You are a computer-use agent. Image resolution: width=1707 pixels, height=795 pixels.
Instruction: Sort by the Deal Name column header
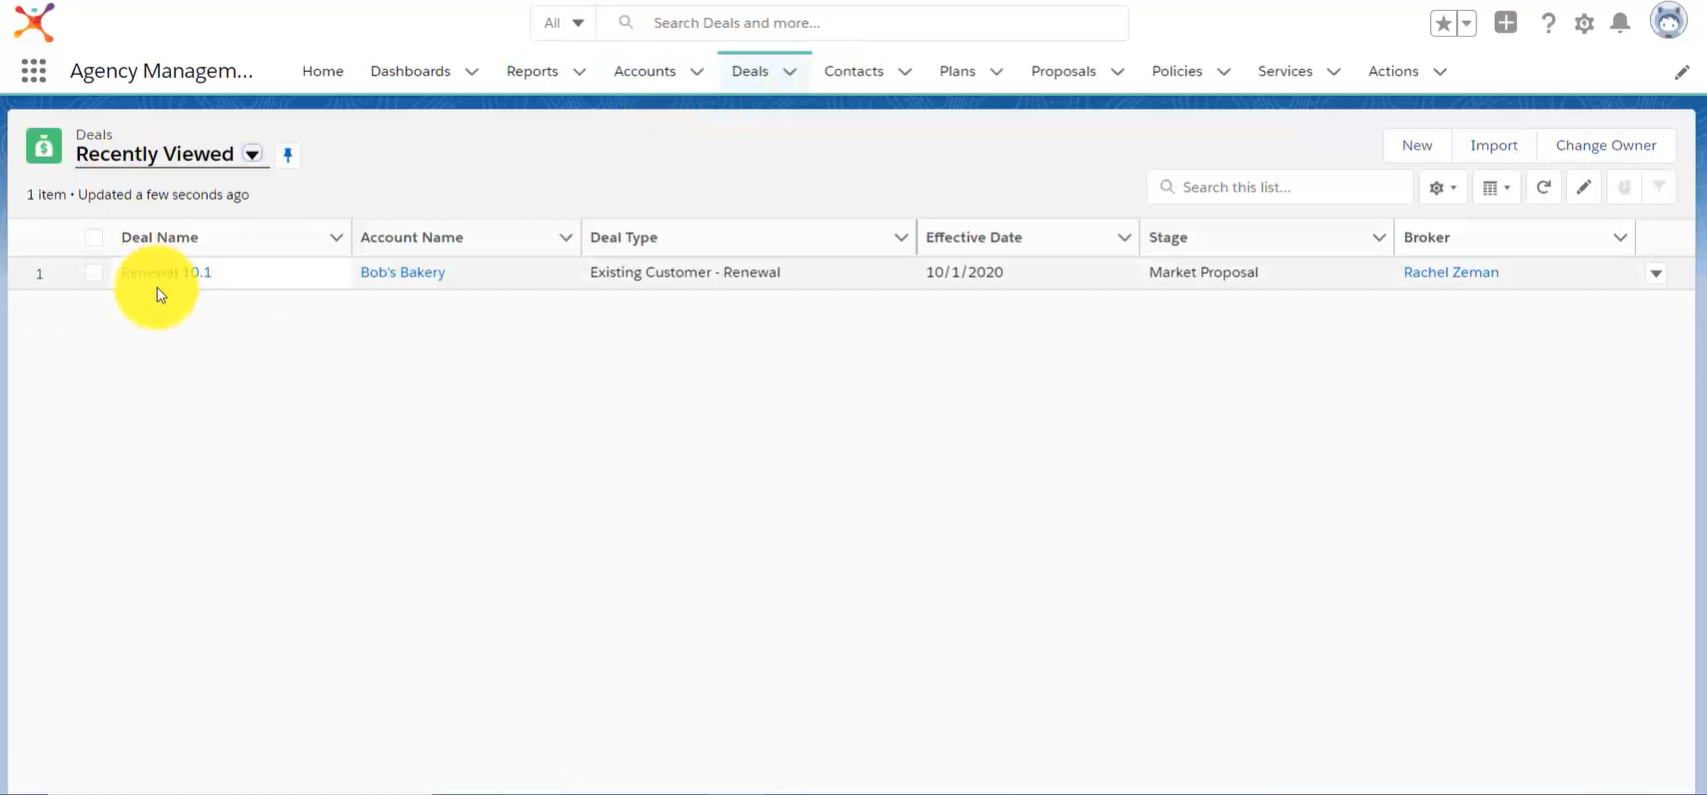point(160,238)
